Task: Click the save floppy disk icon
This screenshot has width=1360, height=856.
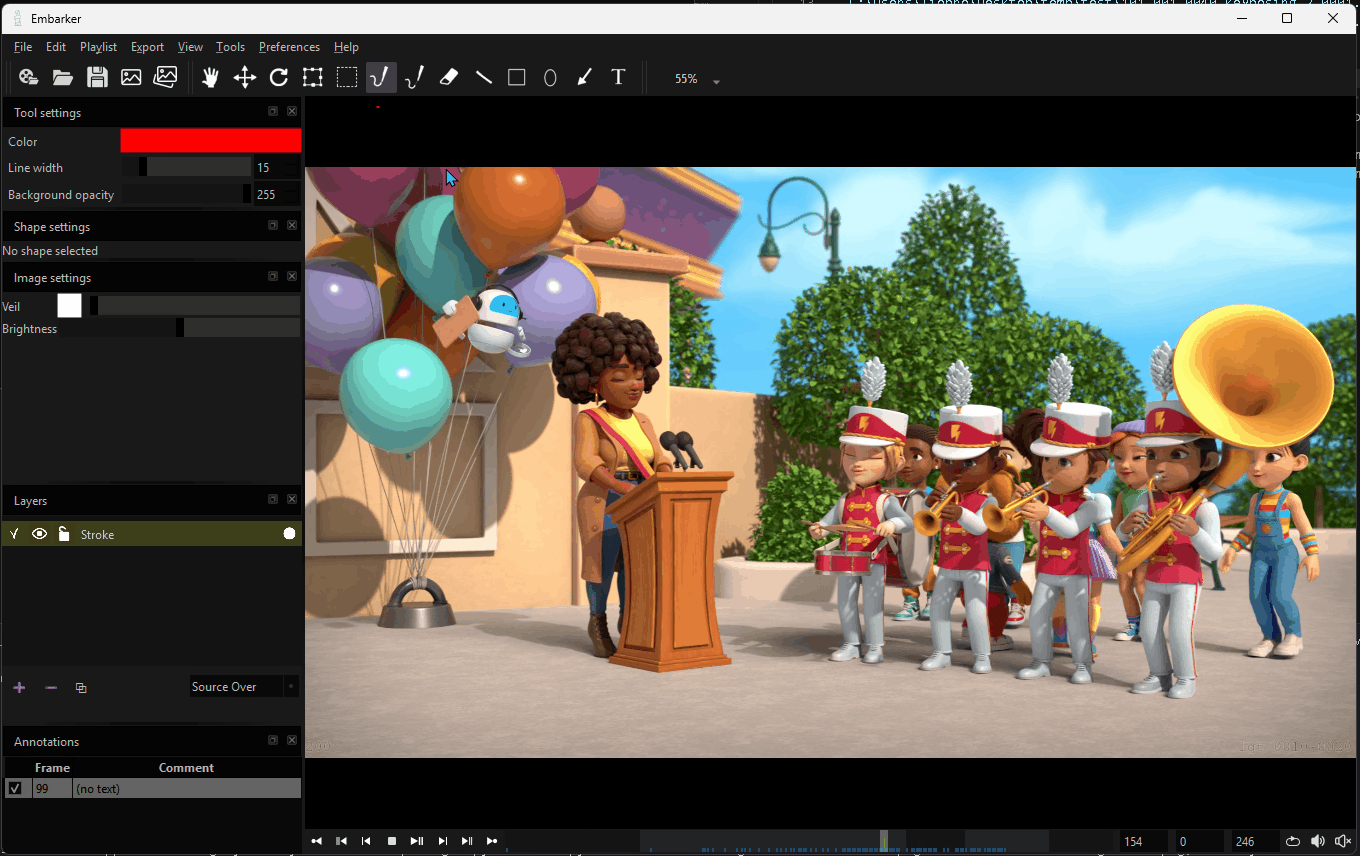Action: (x=97, y=78)
